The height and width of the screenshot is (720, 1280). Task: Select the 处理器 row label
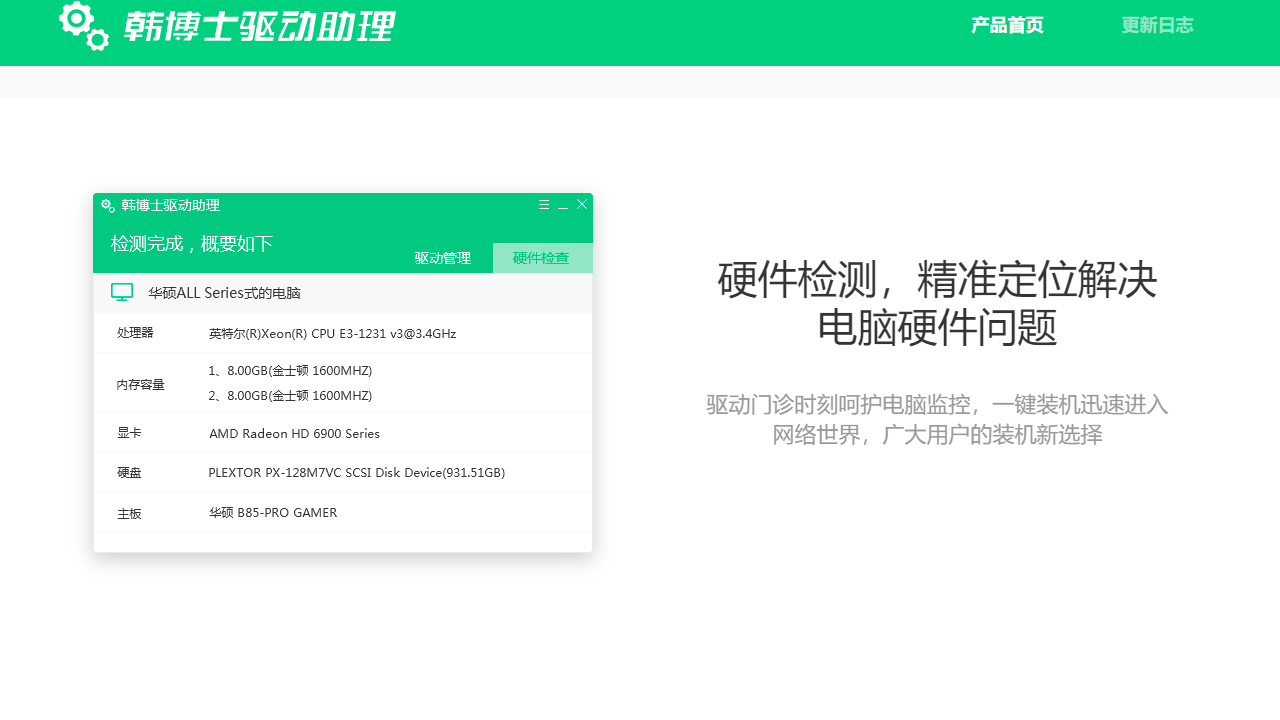tap(135, 333)
